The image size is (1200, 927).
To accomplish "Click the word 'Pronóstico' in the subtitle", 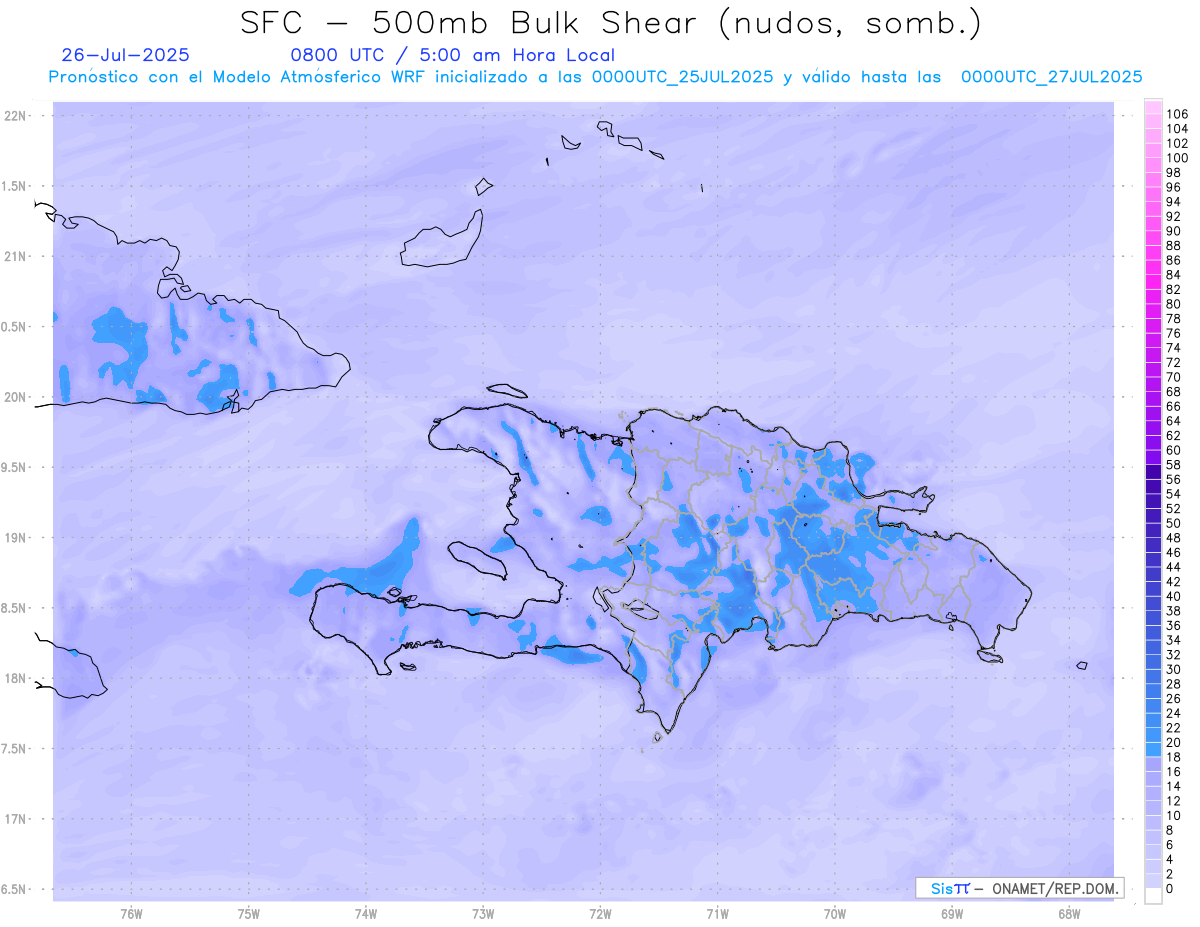I will [96, 77].
